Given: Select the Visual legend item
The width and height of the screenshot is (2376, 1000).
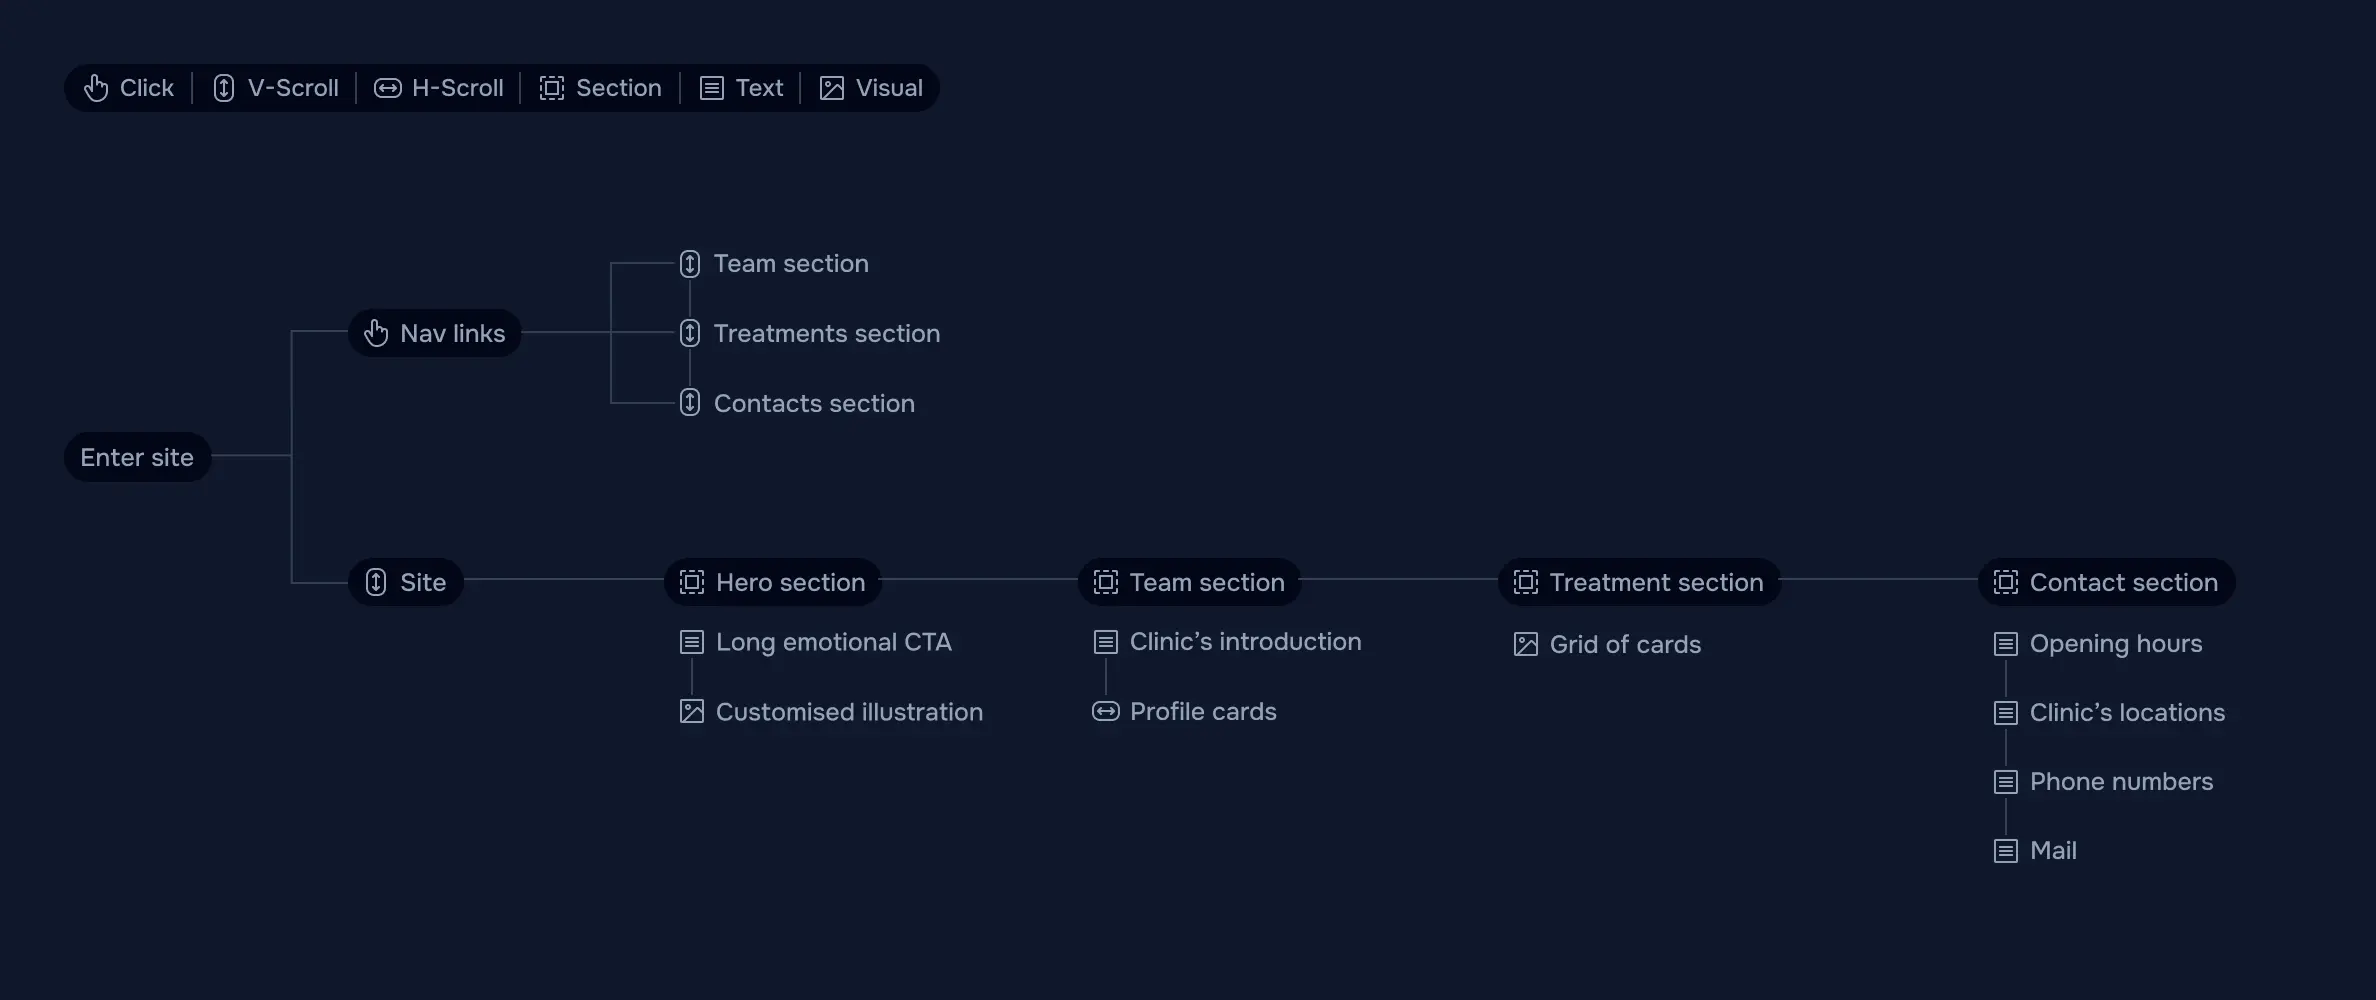Looking at the screenshot, I should (x=871, y=88).
